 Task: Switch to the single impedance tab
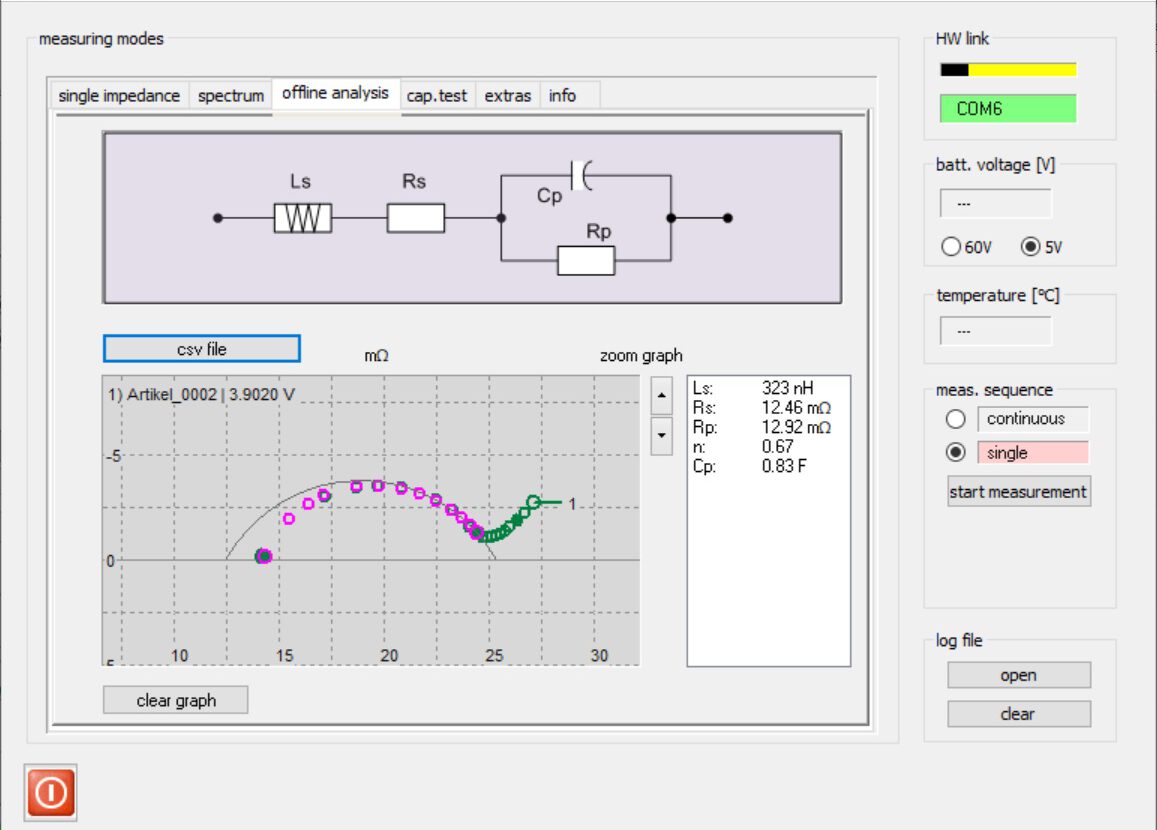[119, 96]
